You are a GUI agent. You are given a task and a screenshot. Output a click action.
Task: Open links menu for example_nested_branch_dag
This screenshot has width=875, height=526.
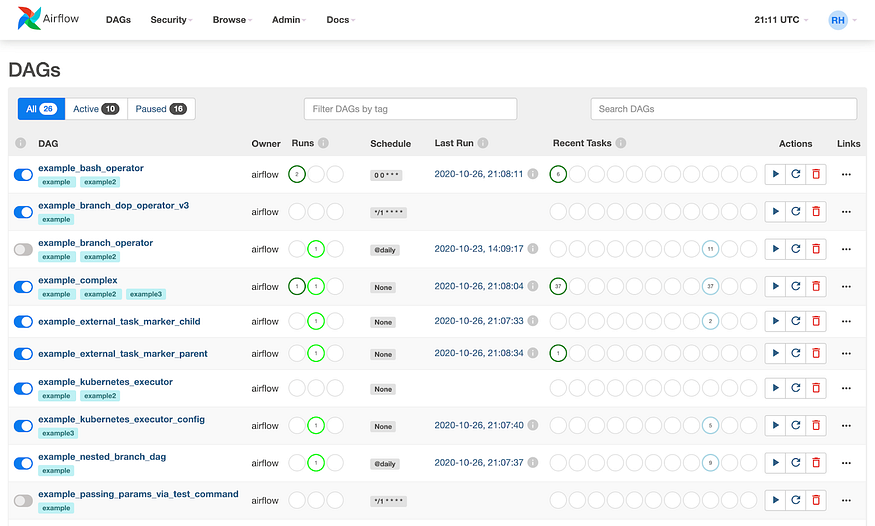tap(846, 462)
